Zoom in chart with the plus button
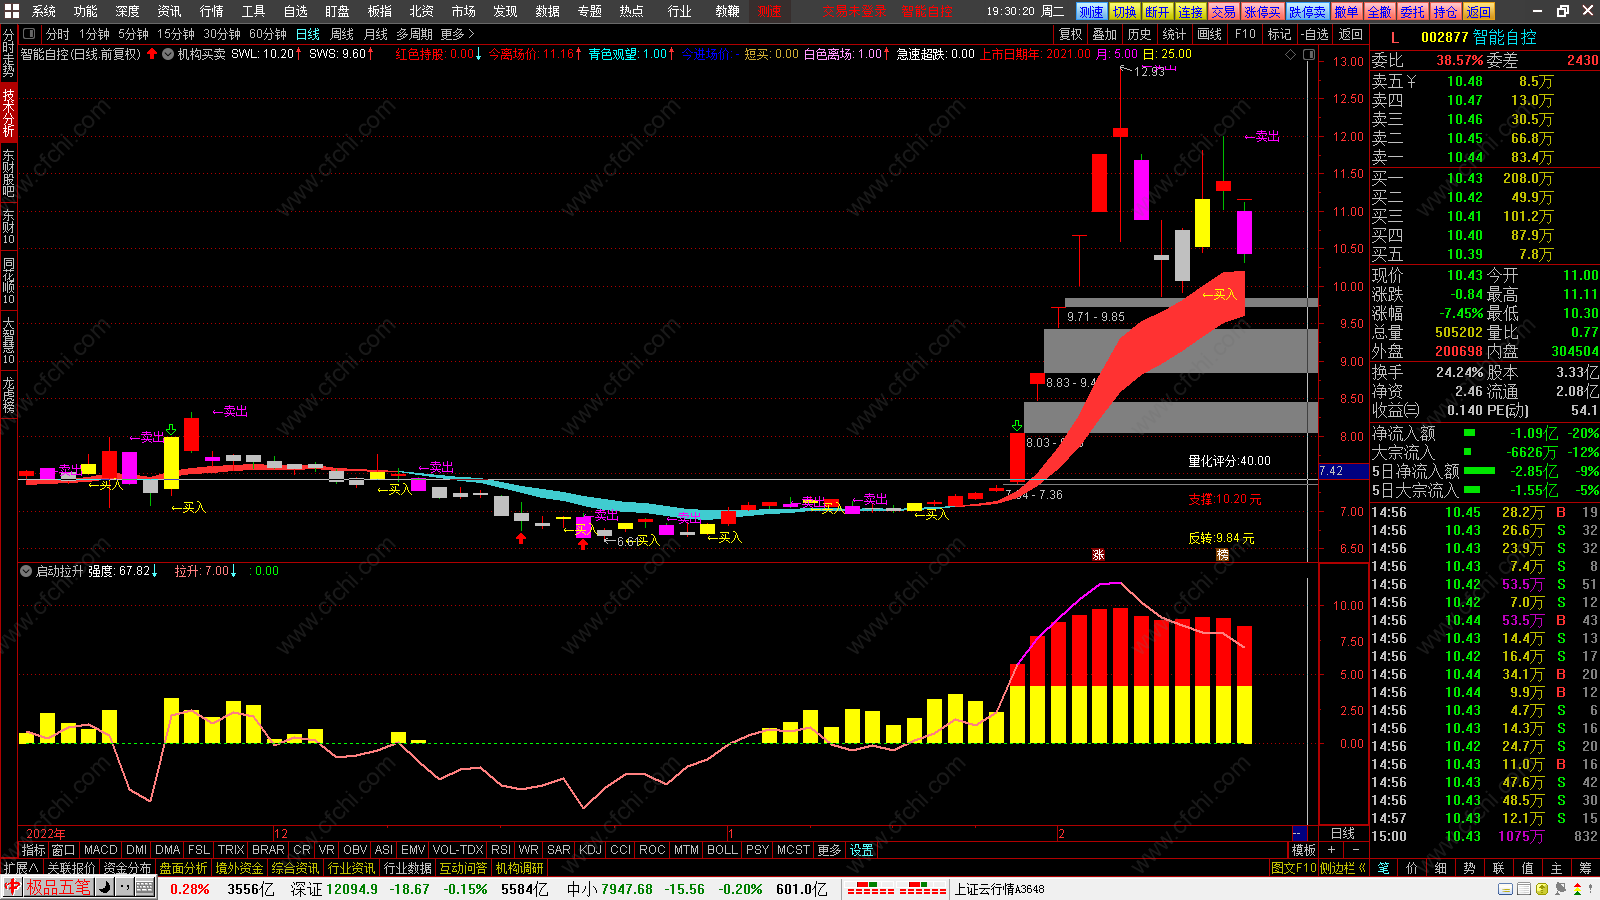 pos(1331,850)
